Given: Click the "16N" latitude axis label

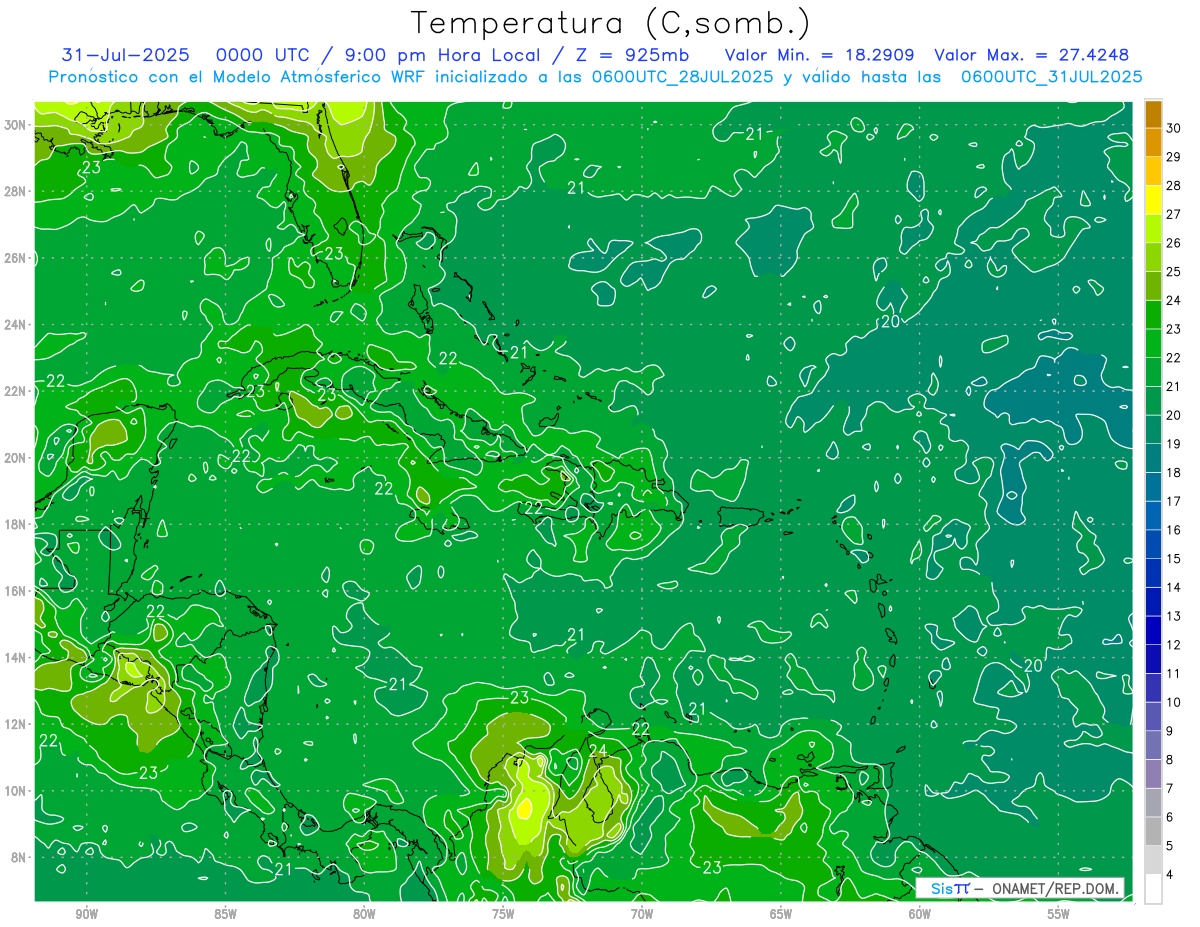Looking at the screenshot, I should point(15,591).
